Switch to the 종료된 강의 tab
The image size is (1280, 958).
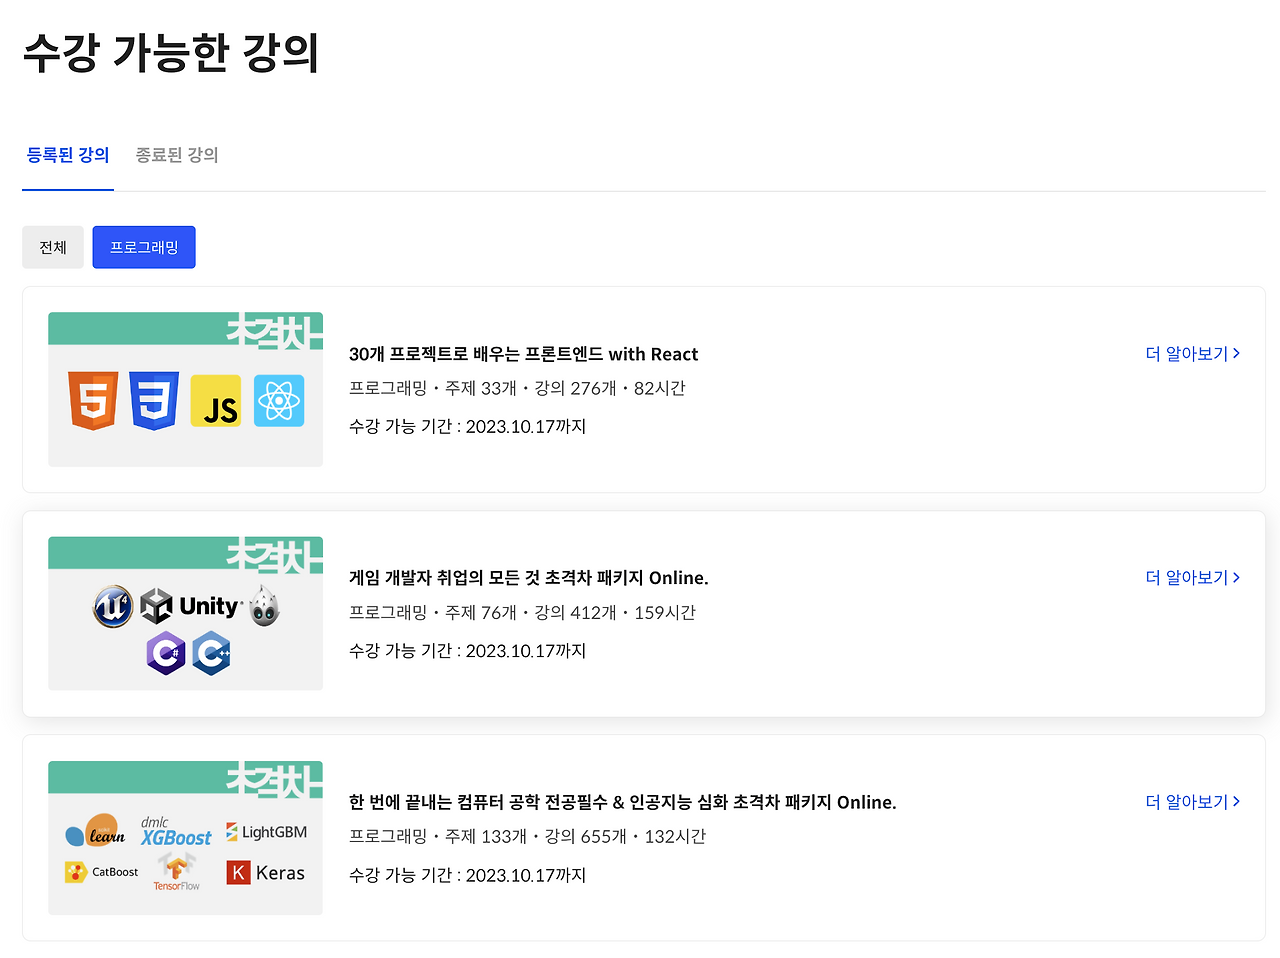click(x=176, y=155)
